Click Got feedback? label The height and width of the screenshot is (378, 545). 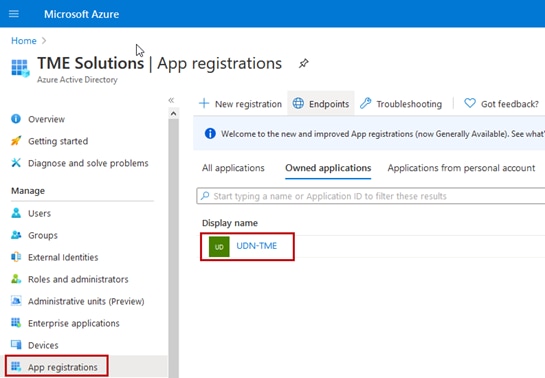[510, 104]
